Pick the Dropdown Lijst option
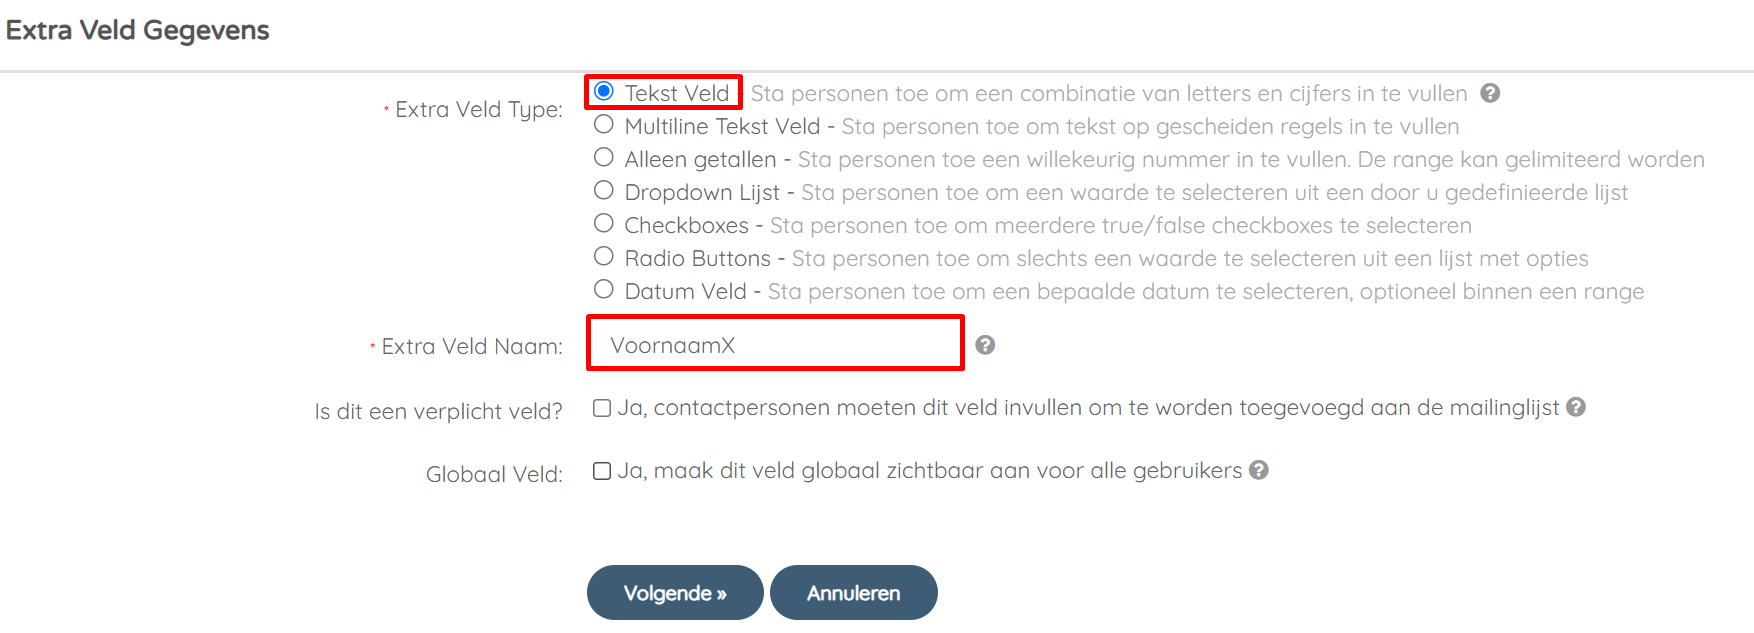1754x633 pixels. [x=604, y=190]
